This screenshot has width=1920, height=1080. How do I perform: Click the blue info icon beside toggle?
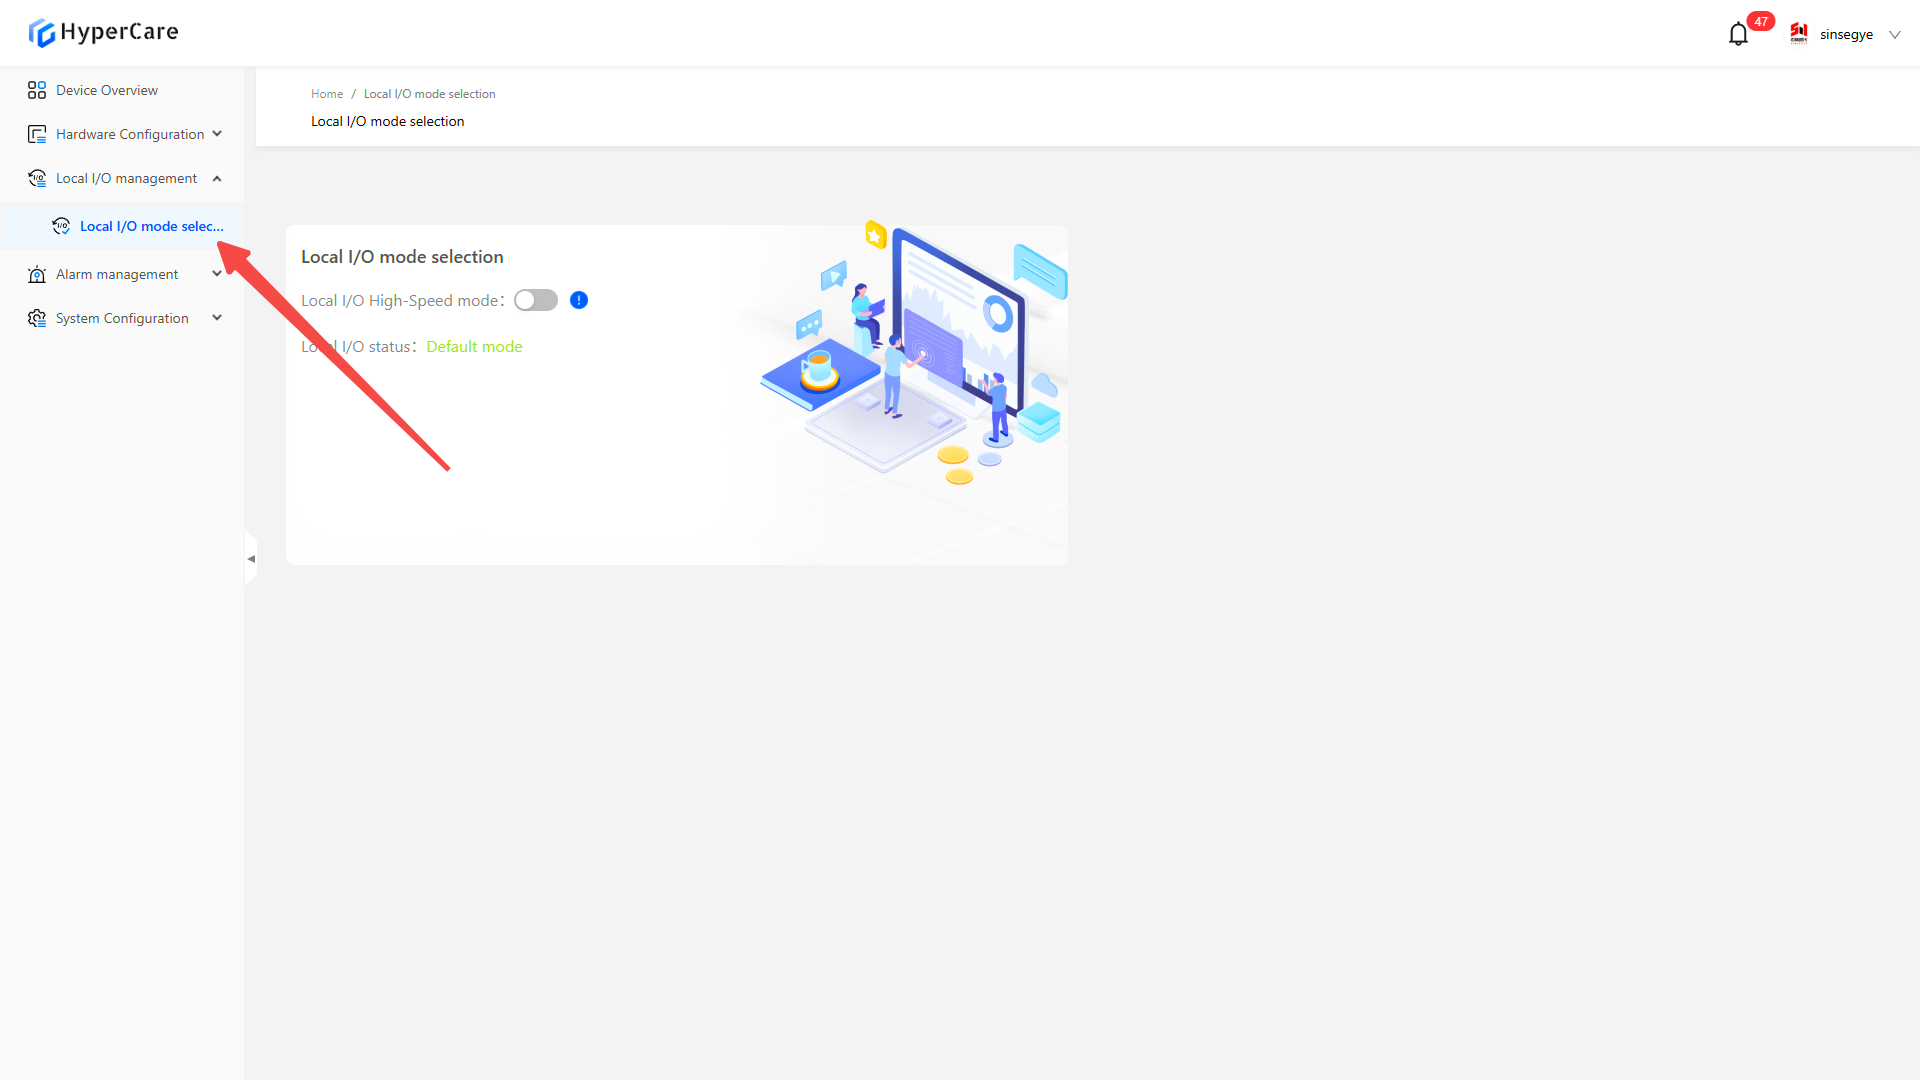(579, 300)
